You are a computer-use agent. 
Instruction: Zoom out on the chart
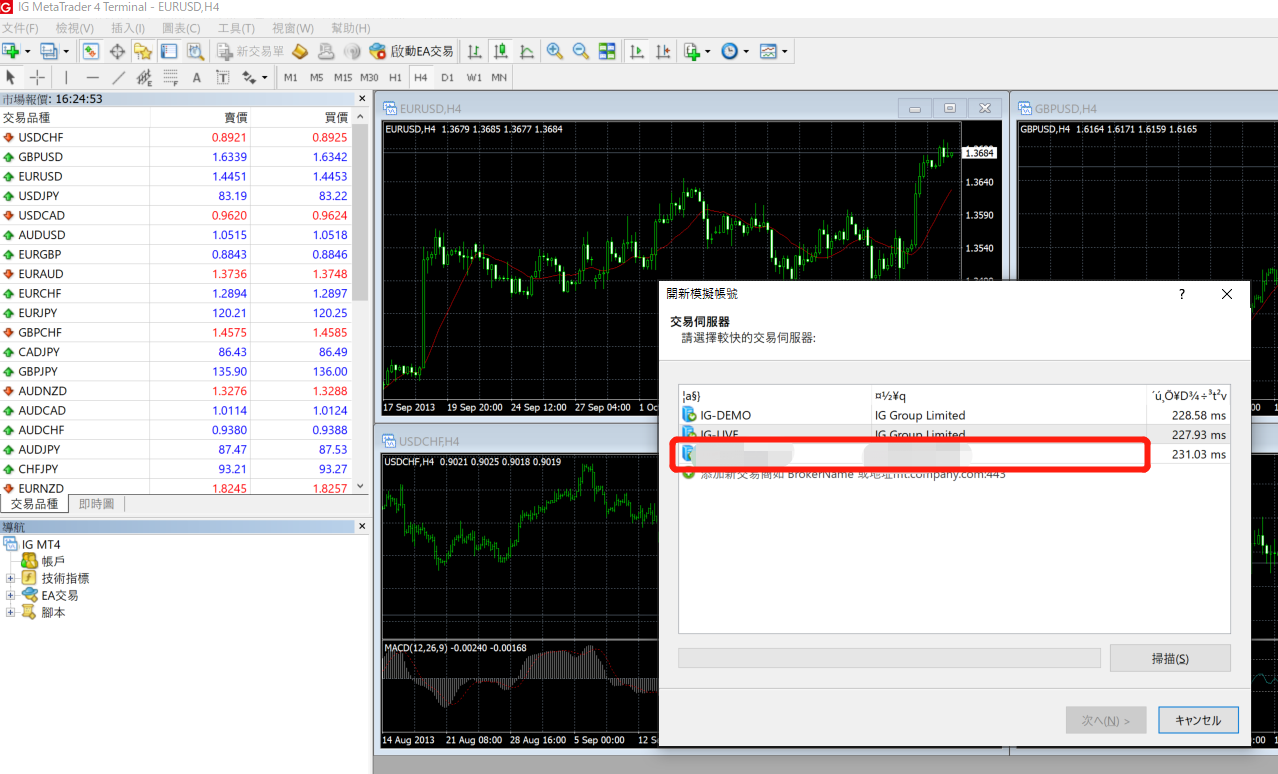[x=581, y=51]
